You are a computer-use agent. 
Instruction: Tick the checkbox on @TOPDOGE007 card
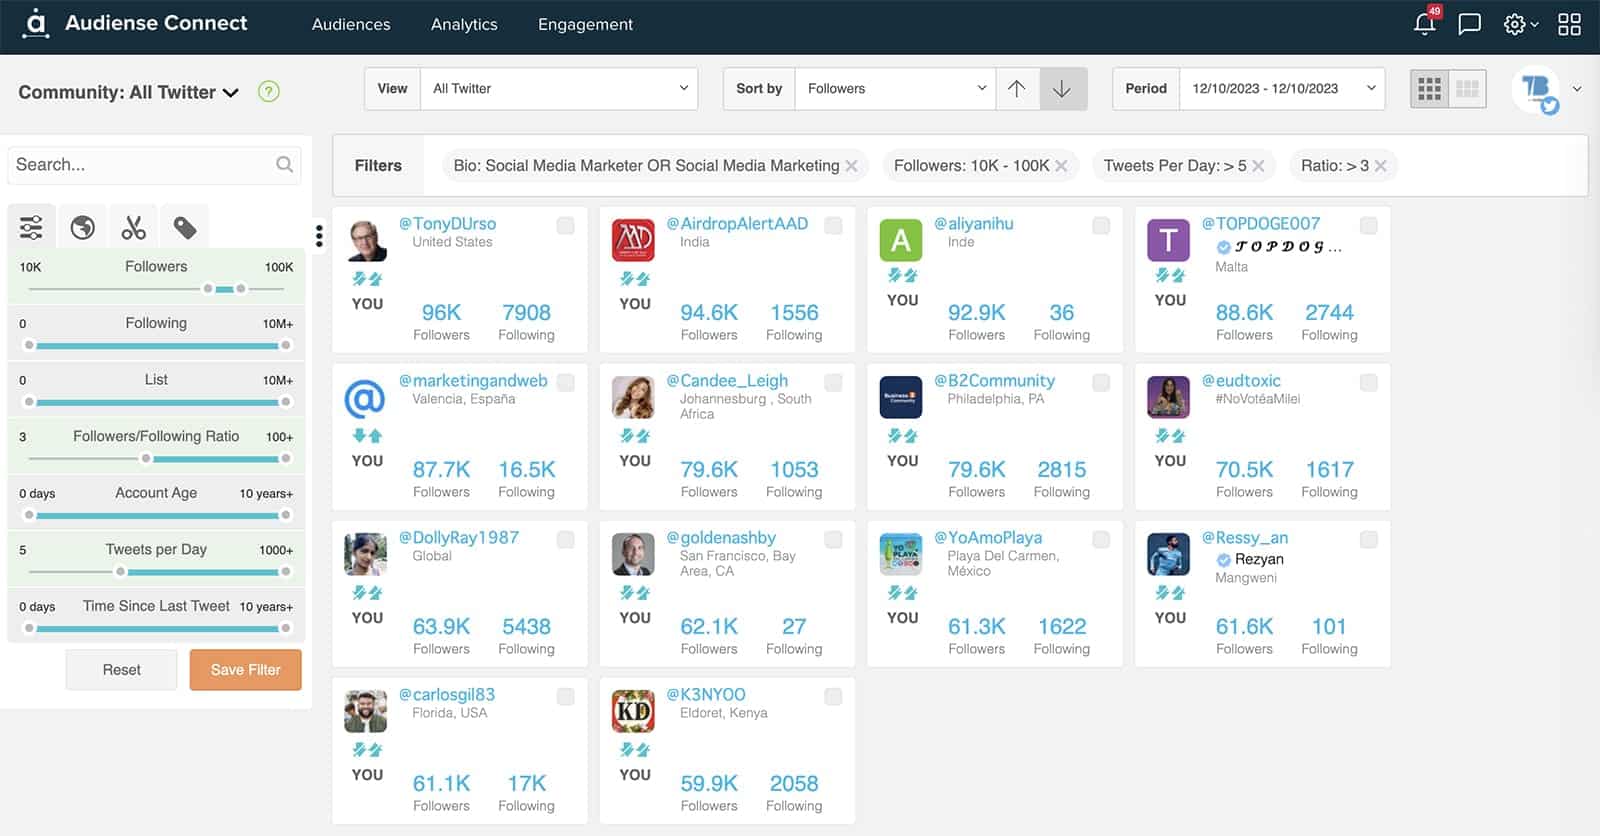[x=1369, y=226]
